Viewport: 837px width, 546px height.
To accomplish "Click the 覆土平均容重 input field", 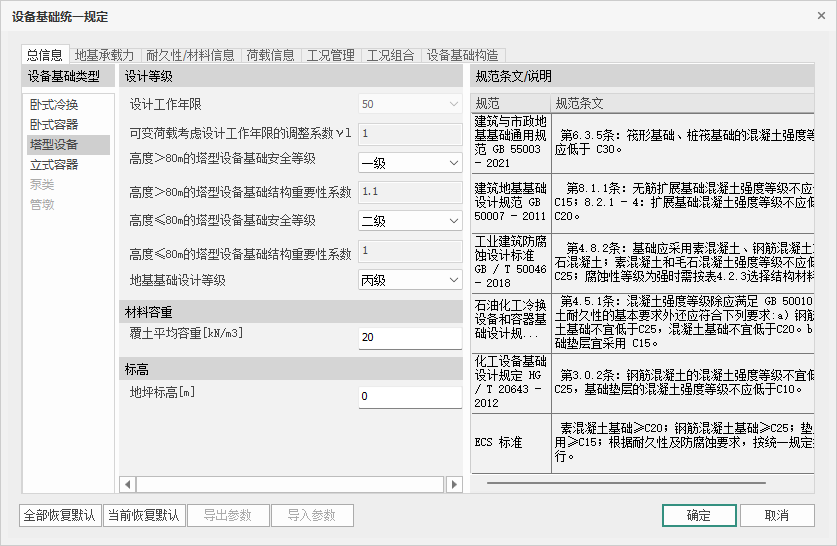I will (409, 338).
